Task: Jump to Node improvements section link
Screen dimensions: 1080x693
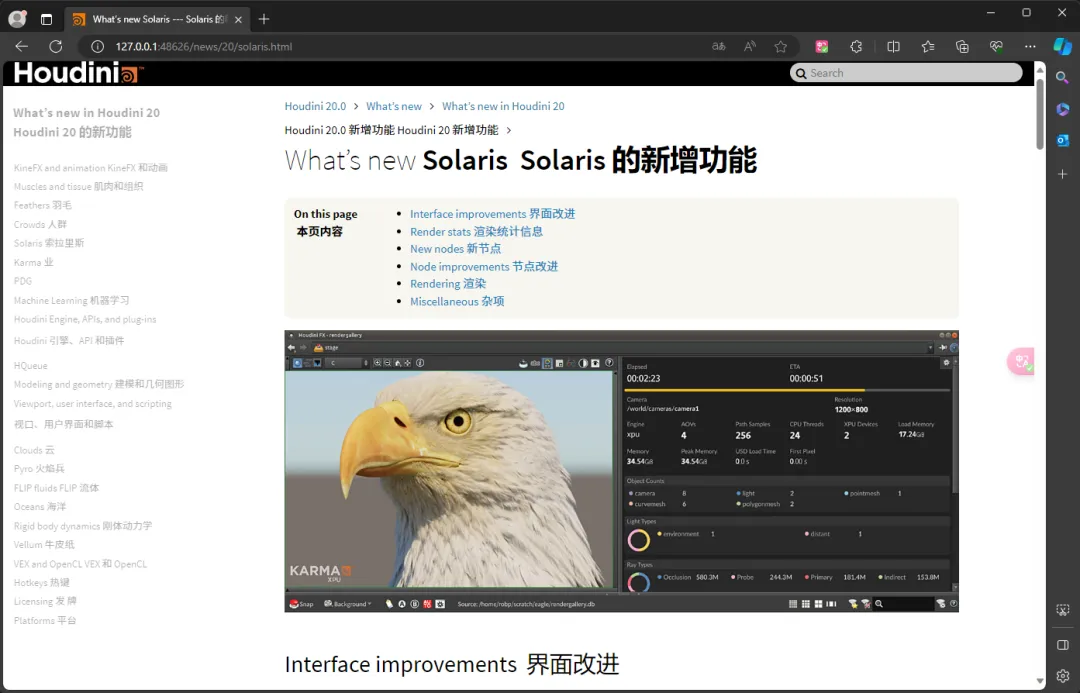Action: point(484,267)
